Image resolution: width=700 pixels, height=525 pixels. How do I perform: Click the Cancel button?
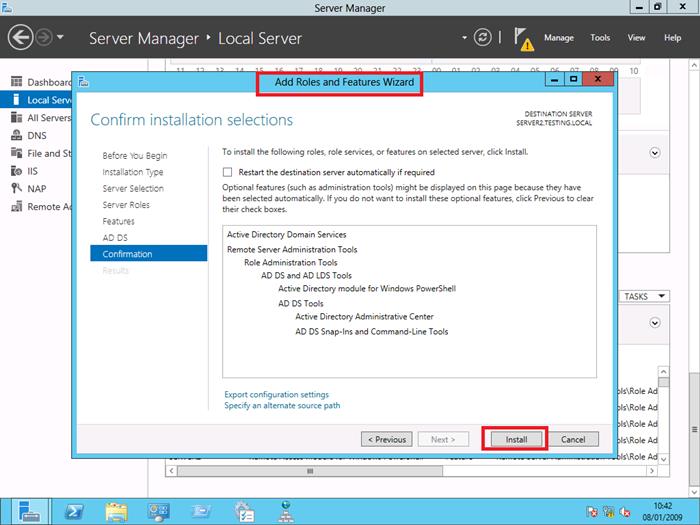coord(573,439)
